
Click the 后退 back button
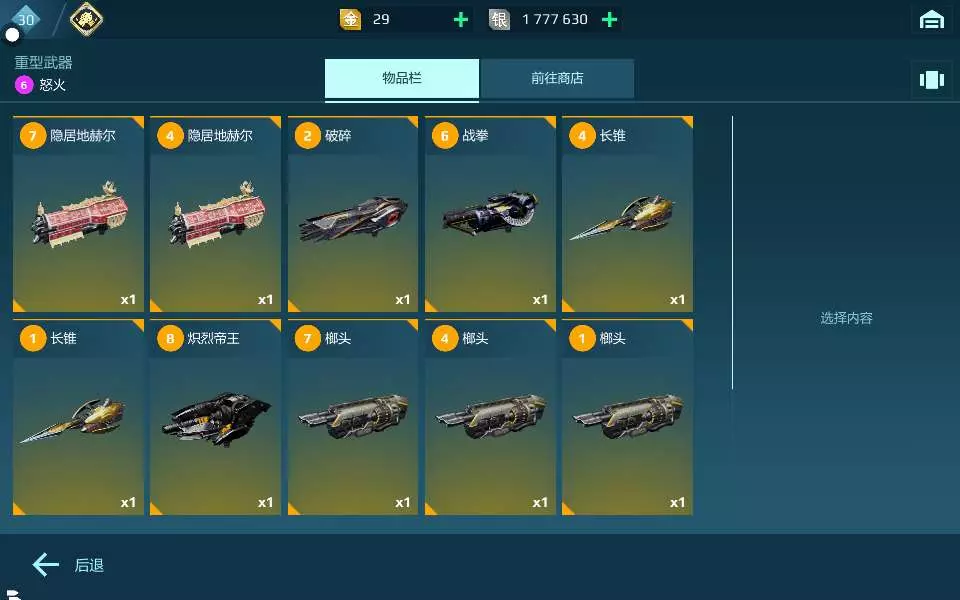89,565
